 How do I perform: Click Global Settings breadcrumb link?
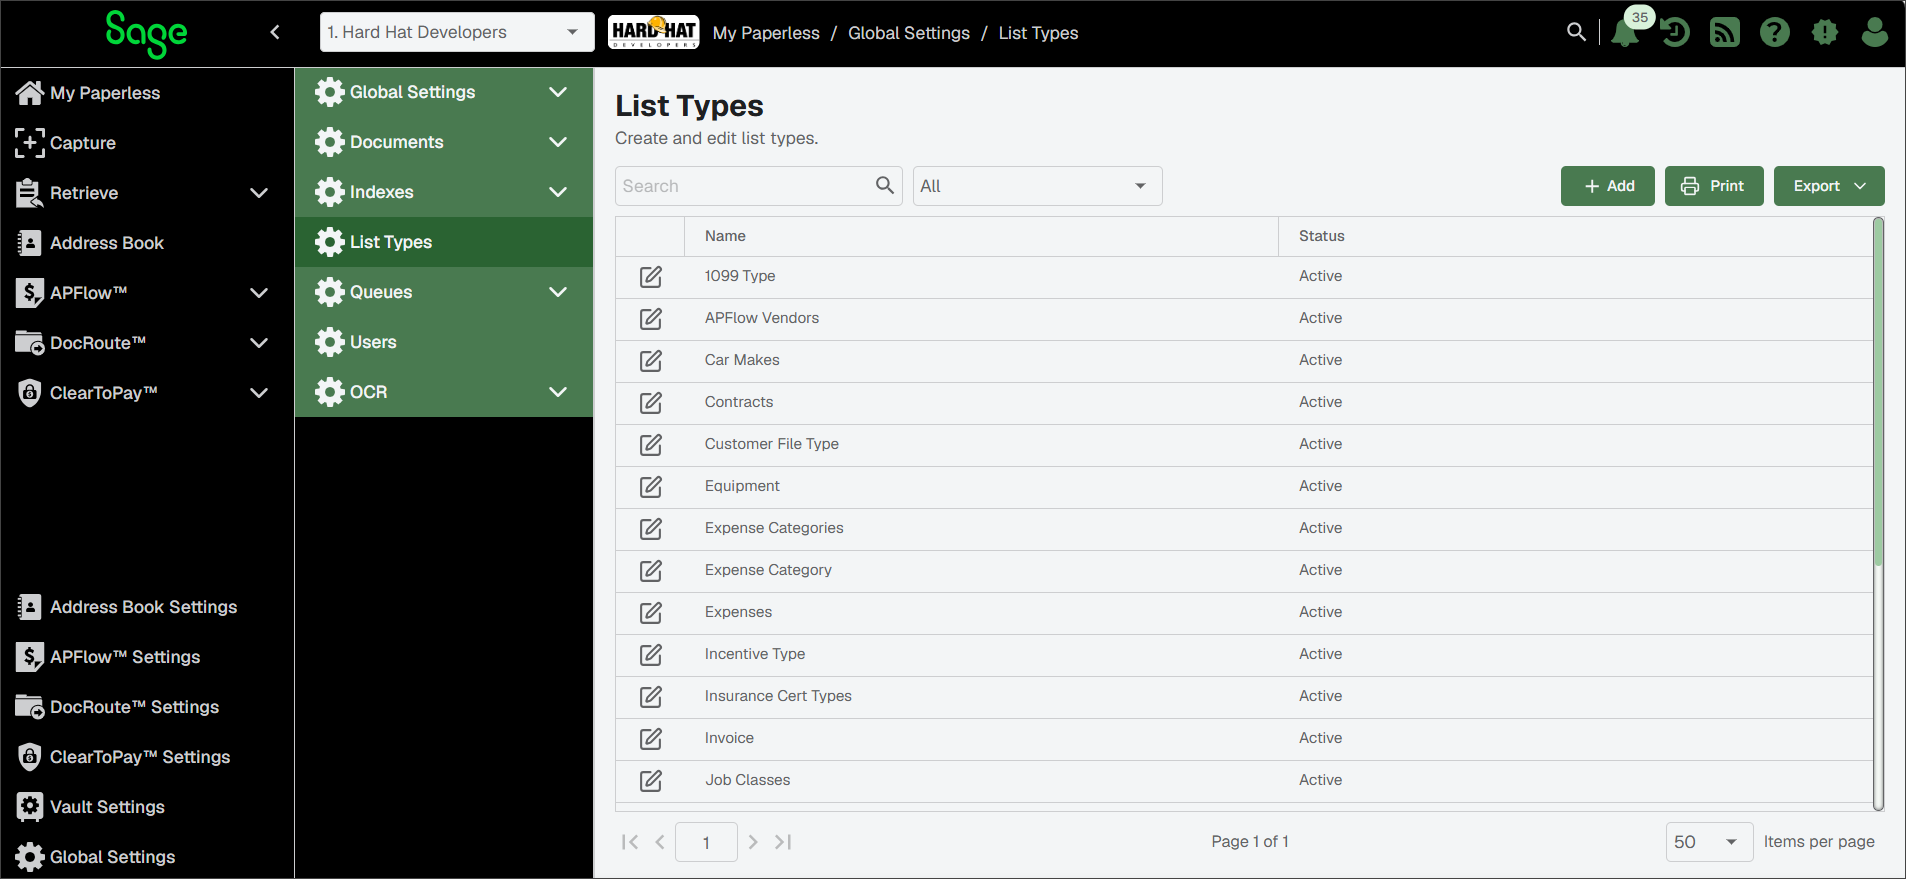pos(909,33)
